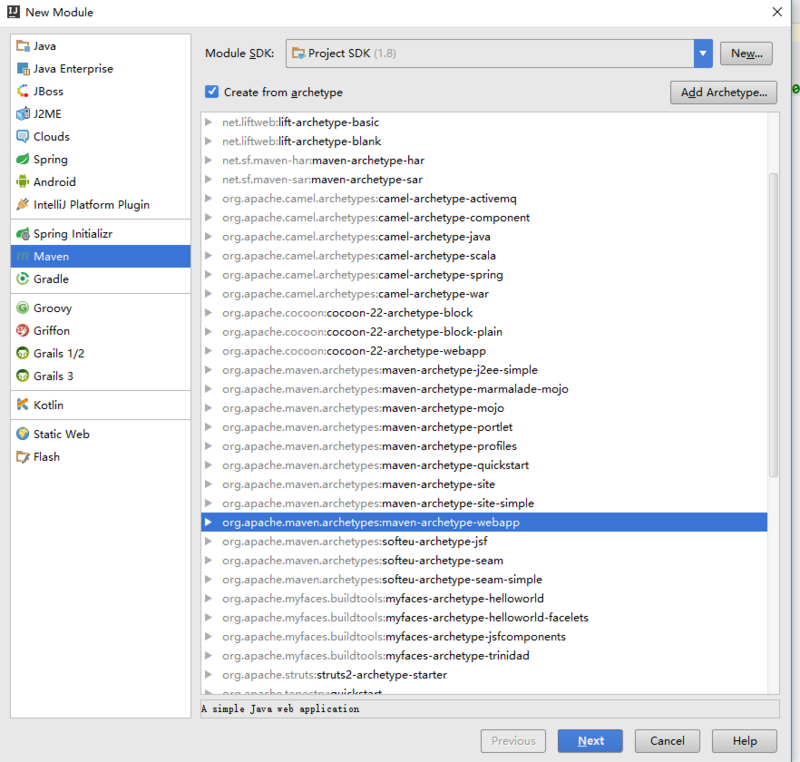
Task: Click the Java module type icon
Action: (x=22, y=46)
